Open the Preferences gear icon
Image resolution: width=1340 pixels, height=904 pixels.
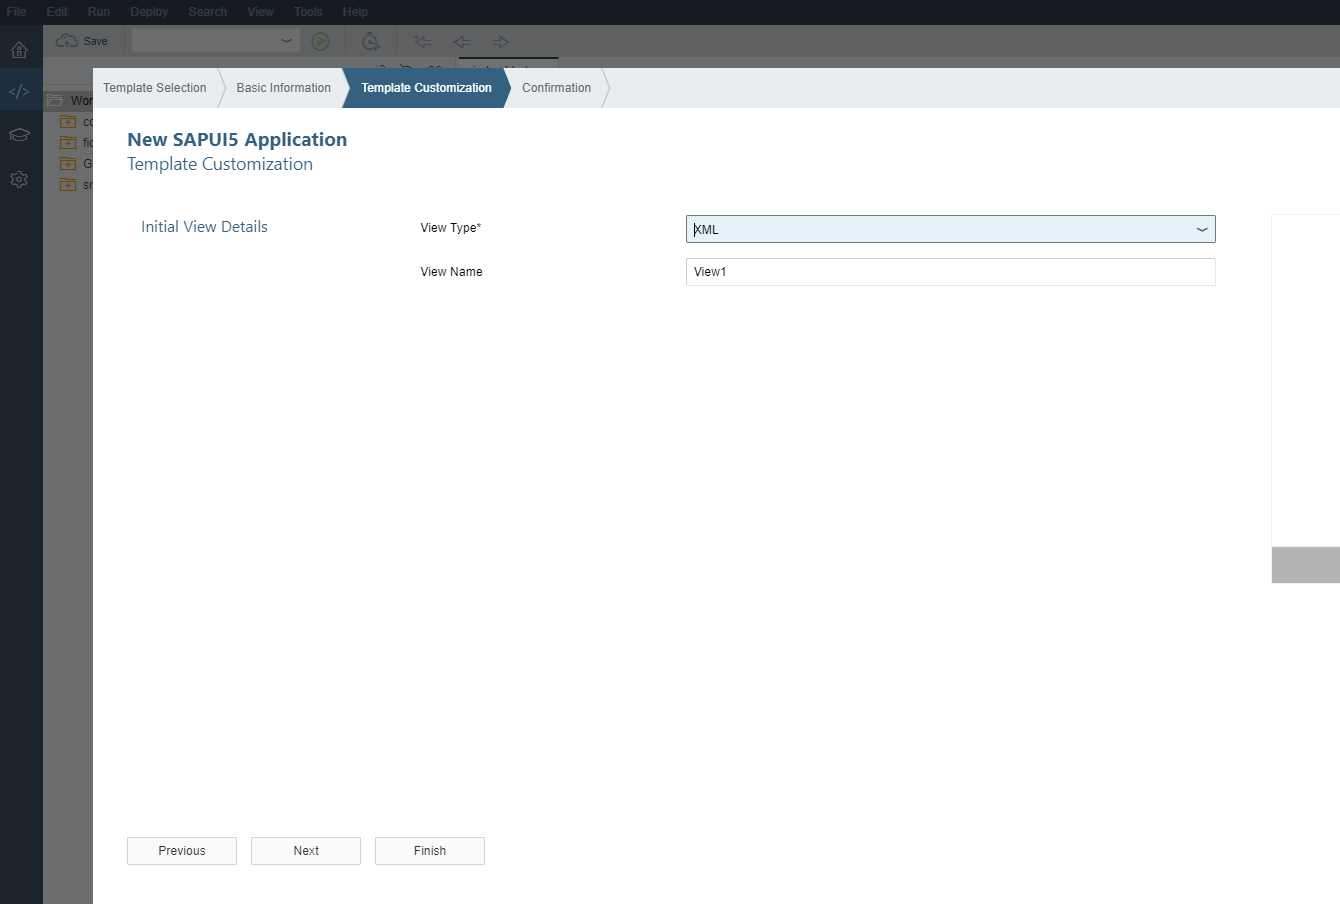tap(19, 180)
